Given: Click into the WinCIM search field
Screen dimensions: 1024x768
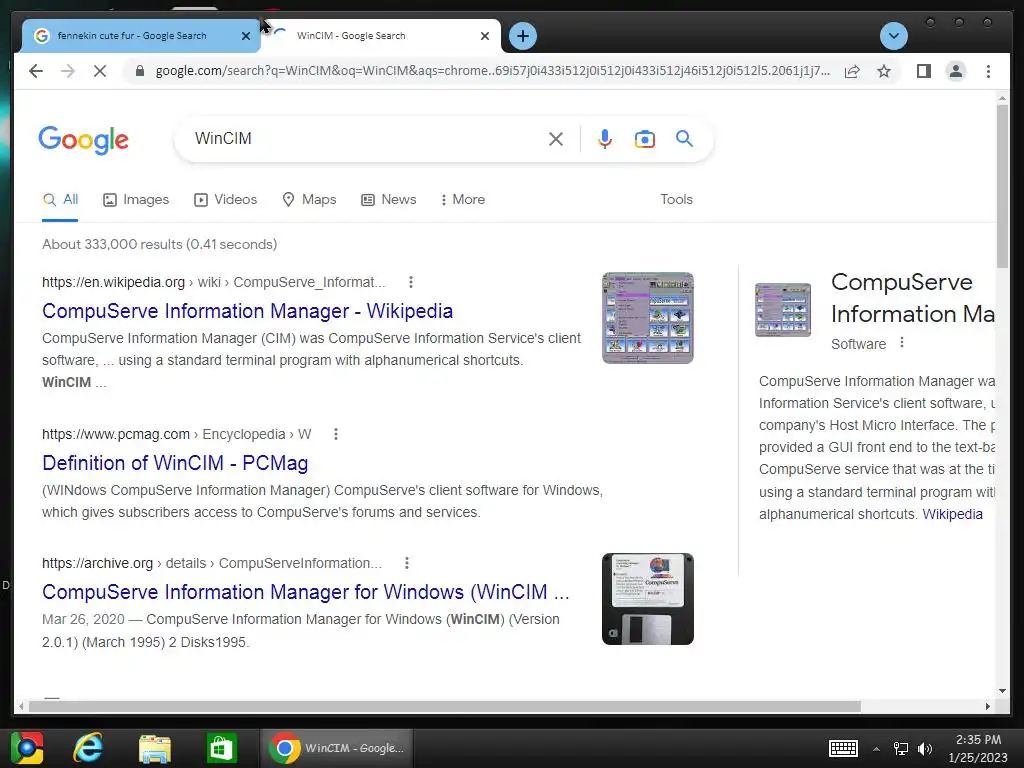Looking at the screenshot, I should point(366,138).
